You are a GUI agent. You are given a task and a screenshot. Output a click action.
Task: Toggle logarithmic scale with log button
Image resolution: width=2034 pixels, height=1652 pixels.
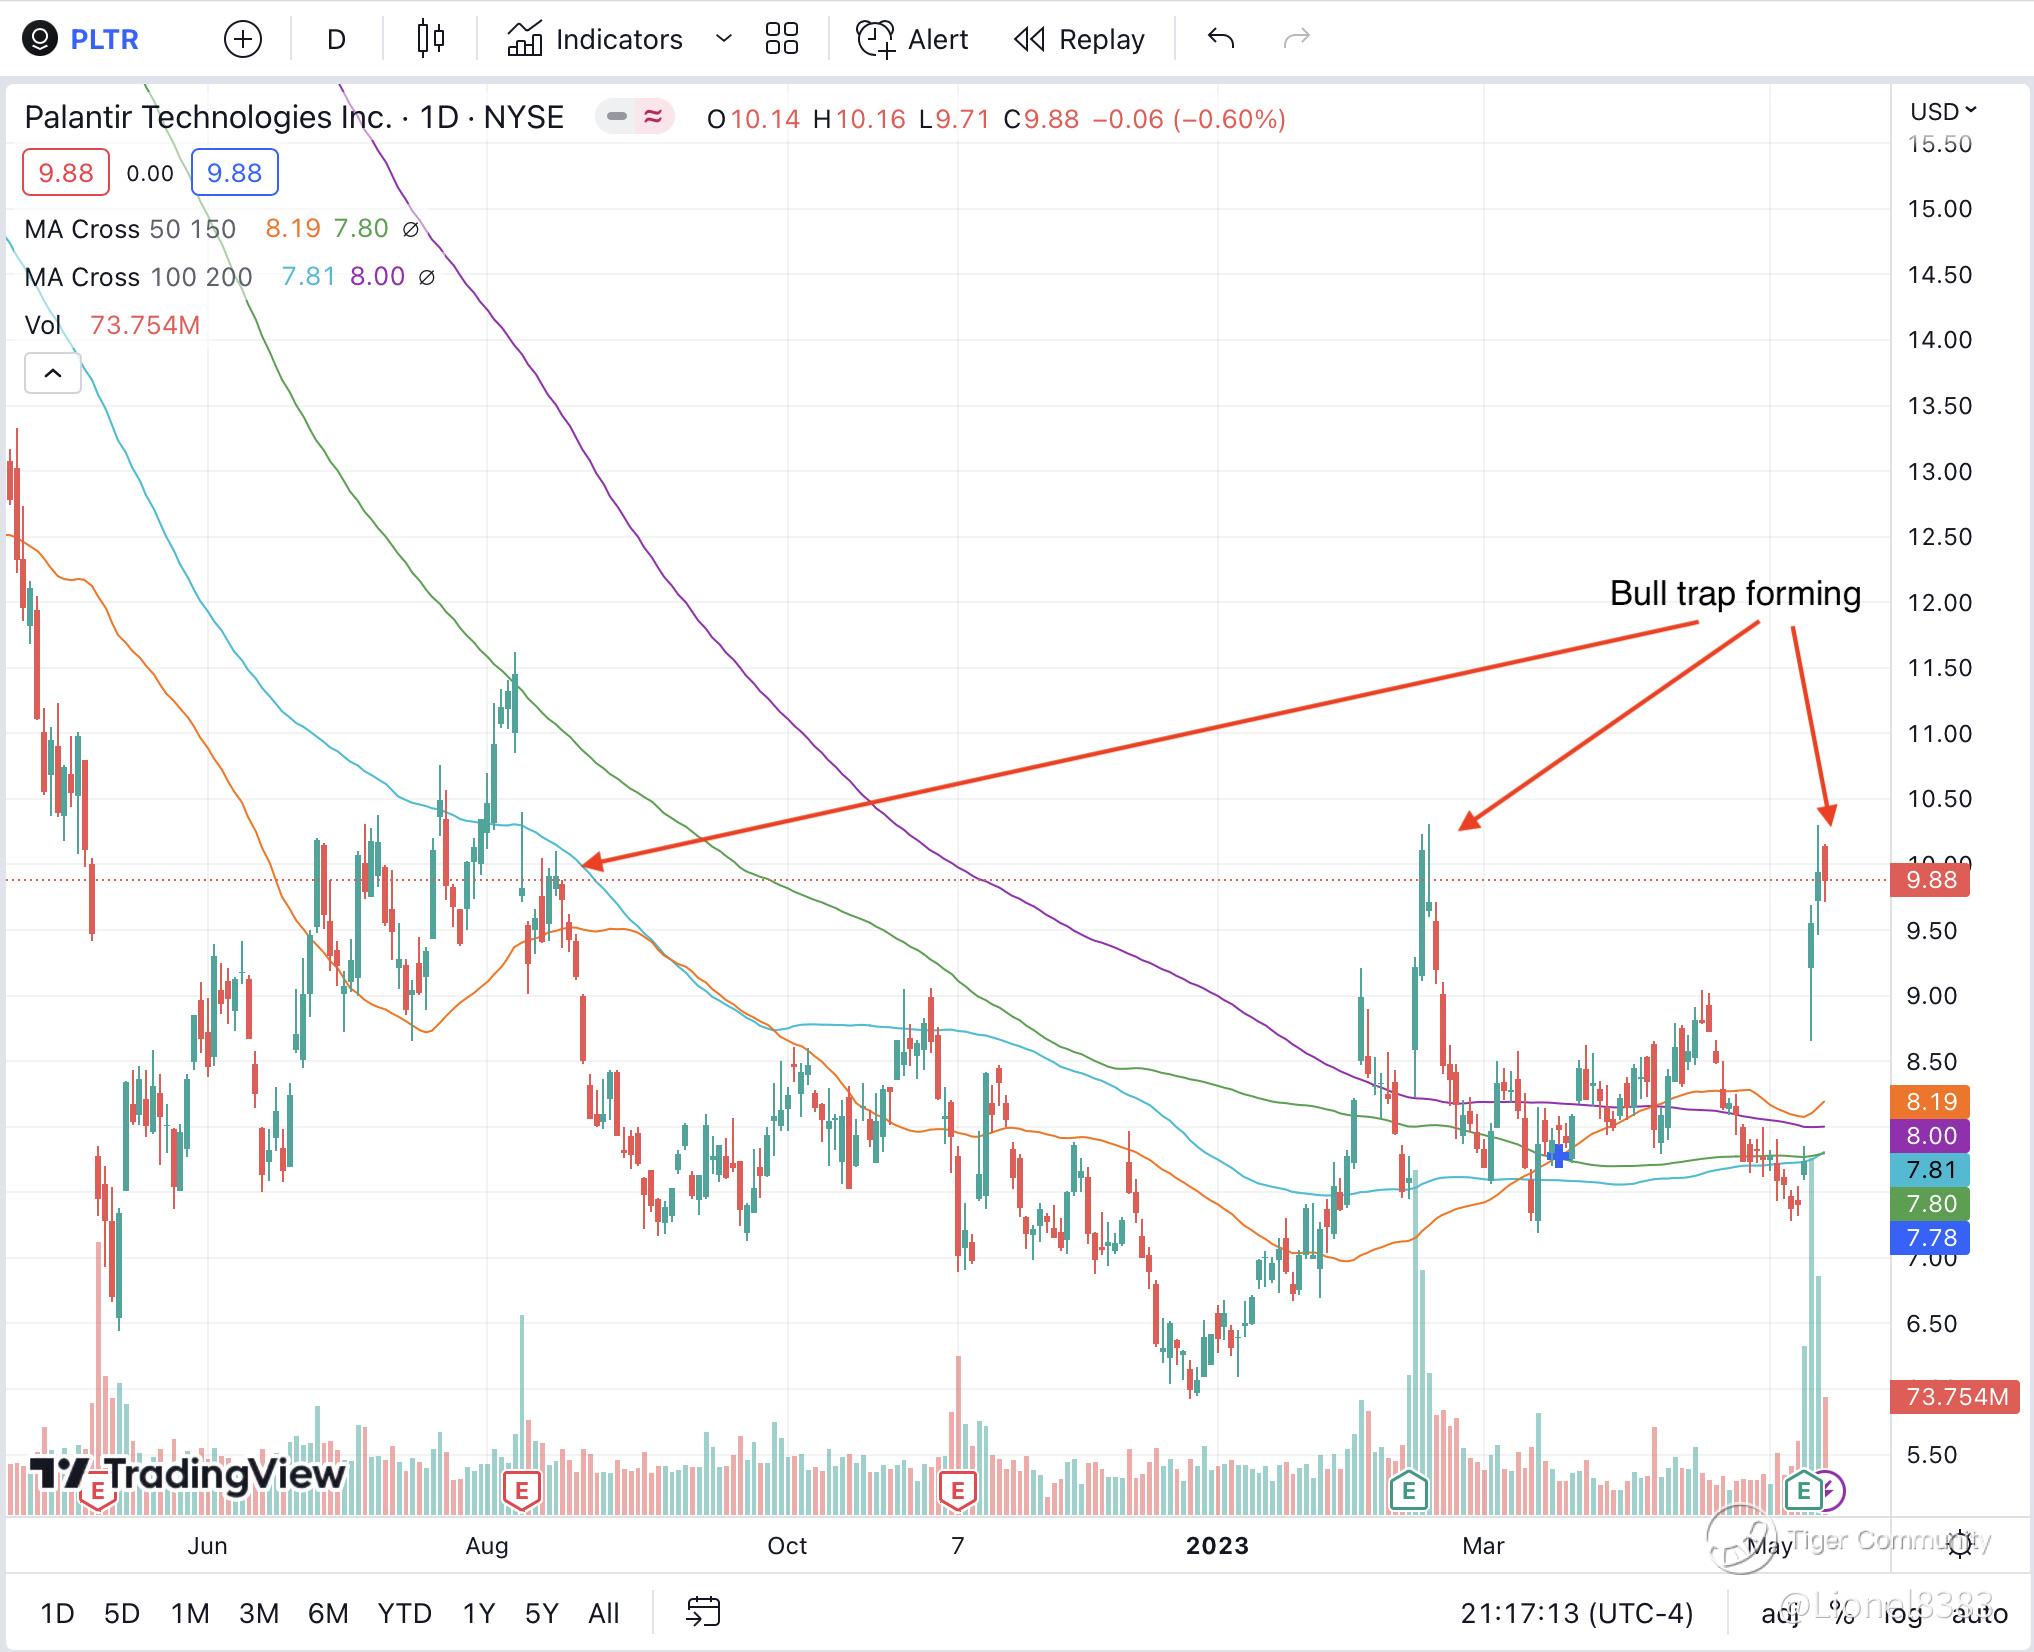[x=1902, y=1614]
